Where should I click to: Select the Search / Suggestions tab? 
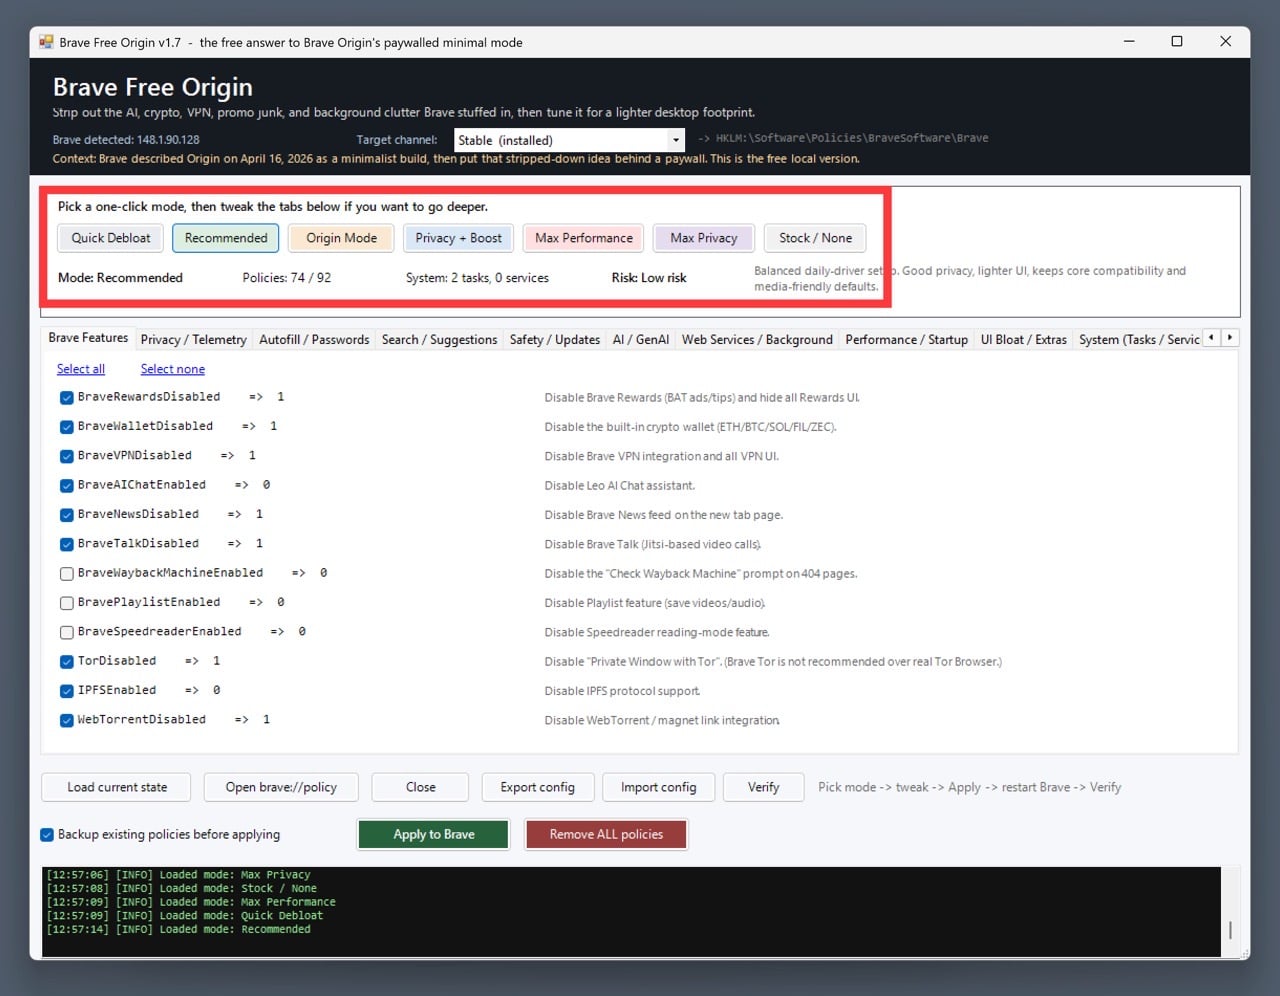tap(439, 340)
